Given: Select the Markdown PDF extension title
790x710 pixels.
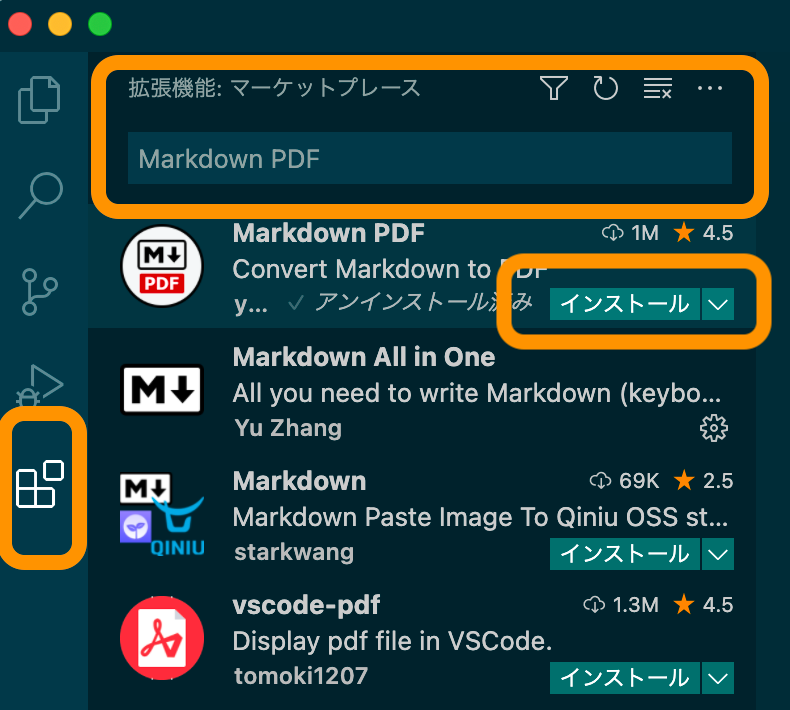Looking at the screenshot, I should click(x=328, y=233).
